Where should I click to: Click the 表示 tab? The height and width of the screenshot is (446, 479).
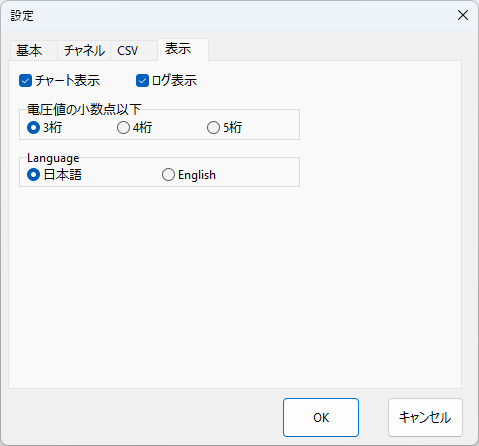[x=183, y=49]
